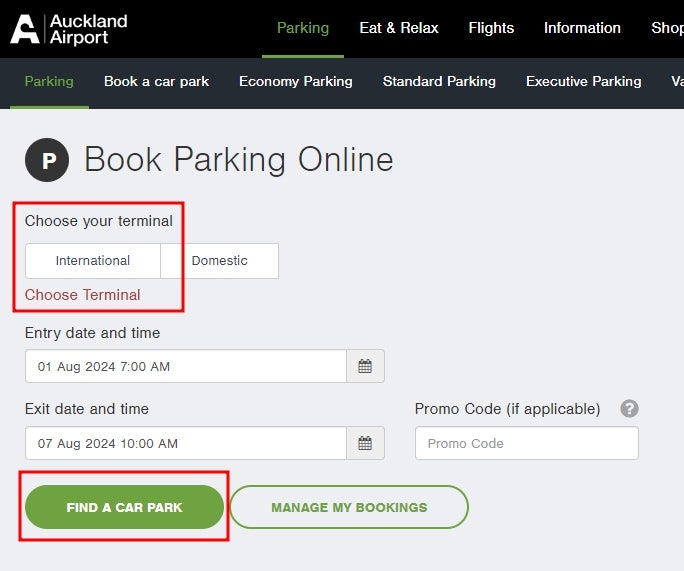Viewport: 684px width, 571px height.
Task: Open the Shop menu item
Action: point(667,28)
